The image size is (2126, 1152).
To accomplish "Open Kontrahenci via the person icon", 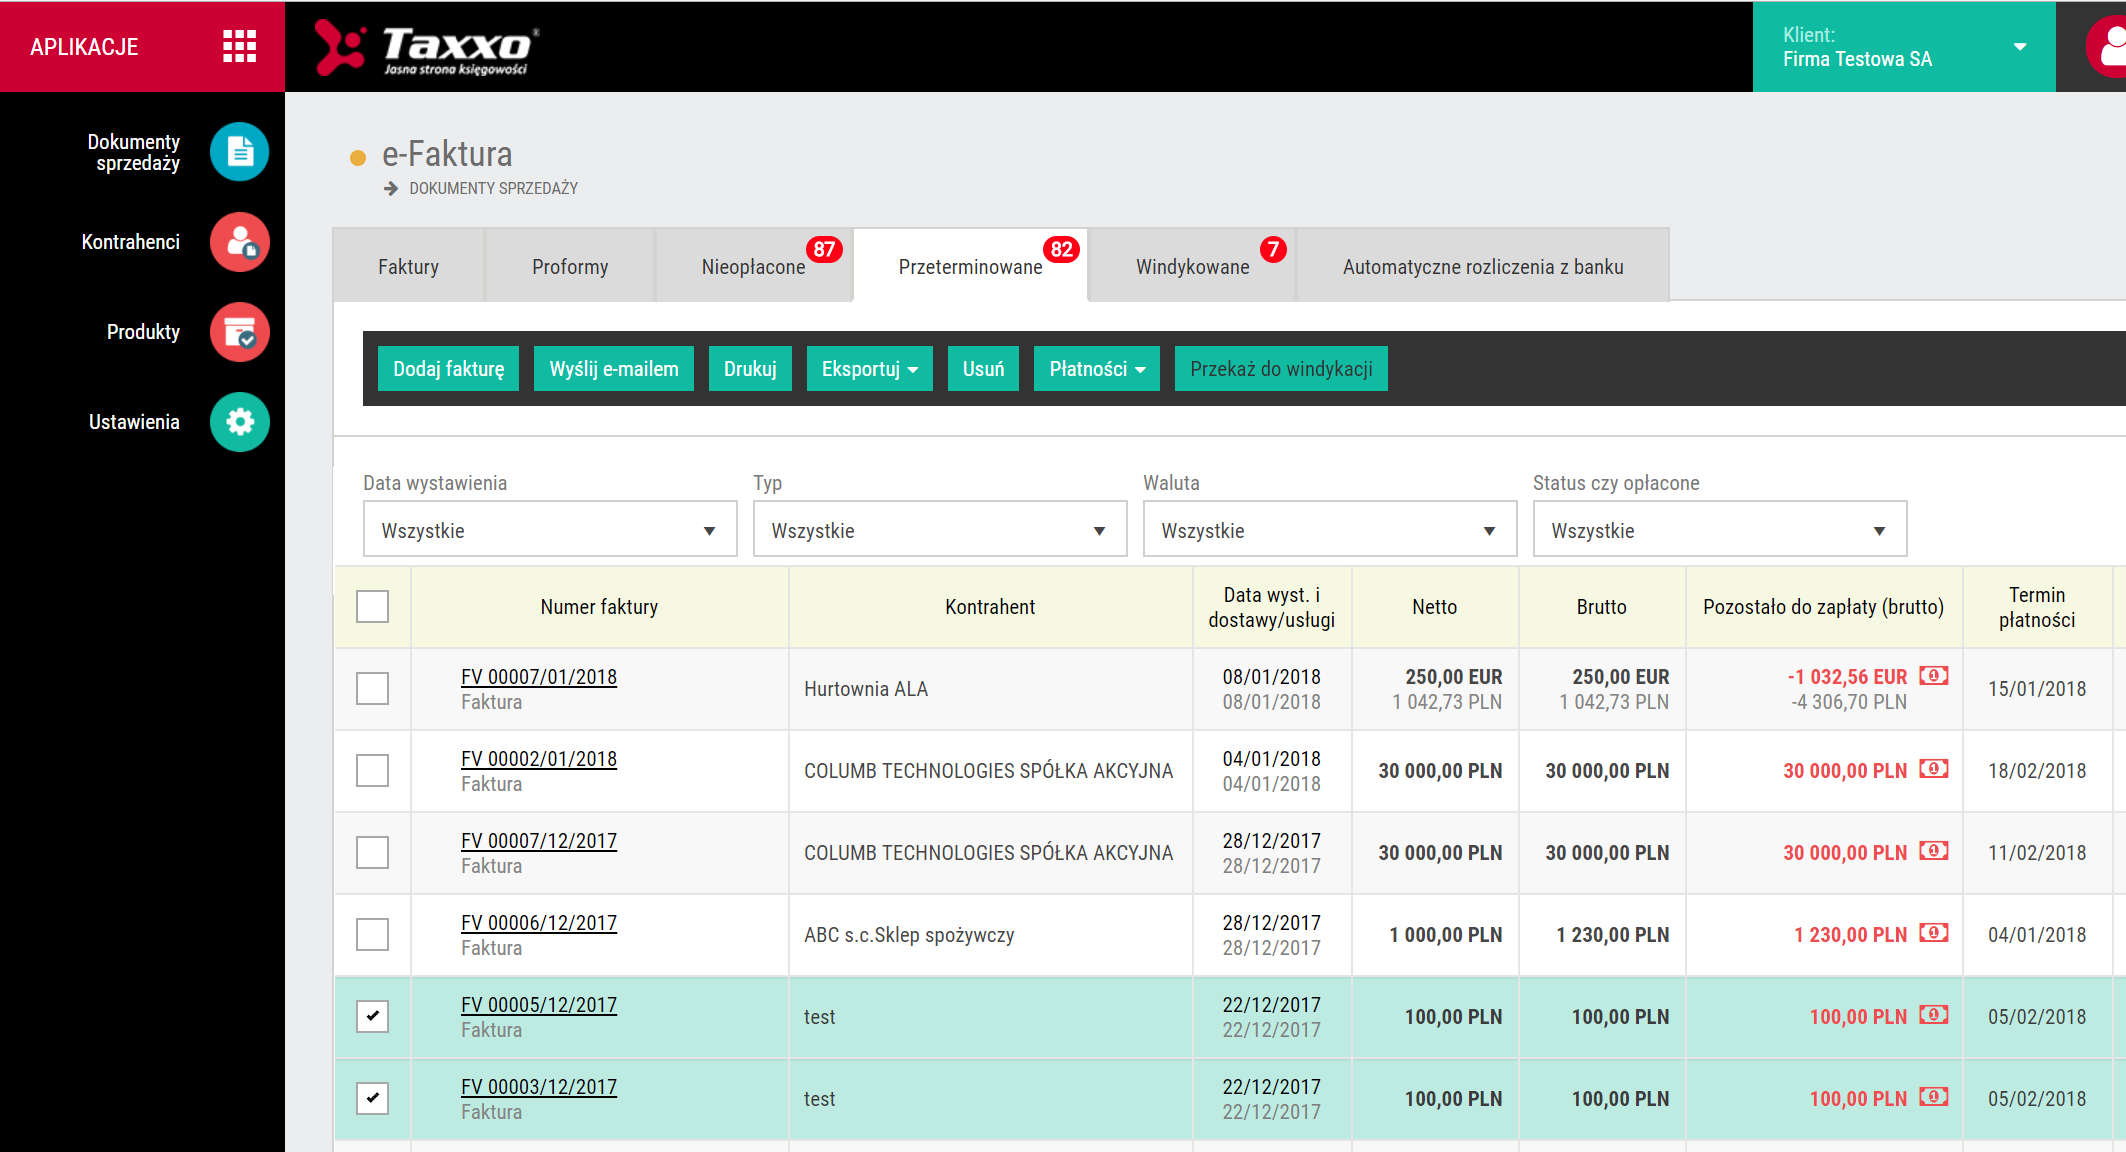I will click(x=240, y=242).
